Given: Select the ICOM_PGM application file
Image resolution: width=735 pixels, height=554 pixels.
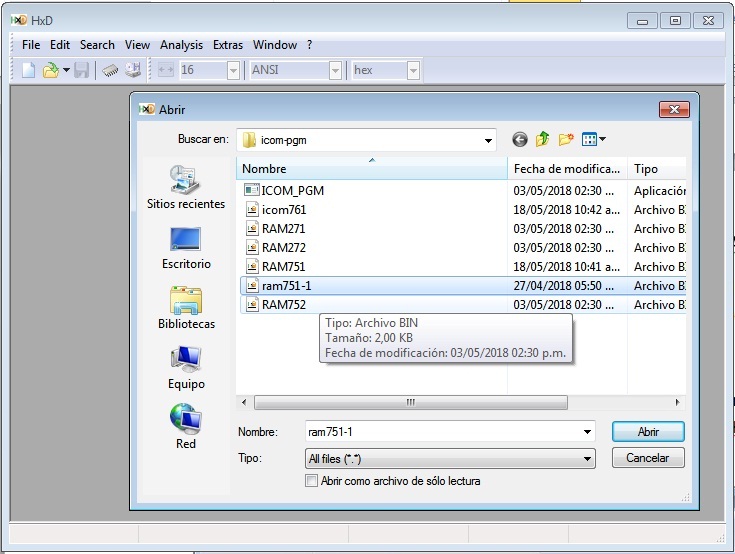Looking at the screenshot, I should click(292, 191).
